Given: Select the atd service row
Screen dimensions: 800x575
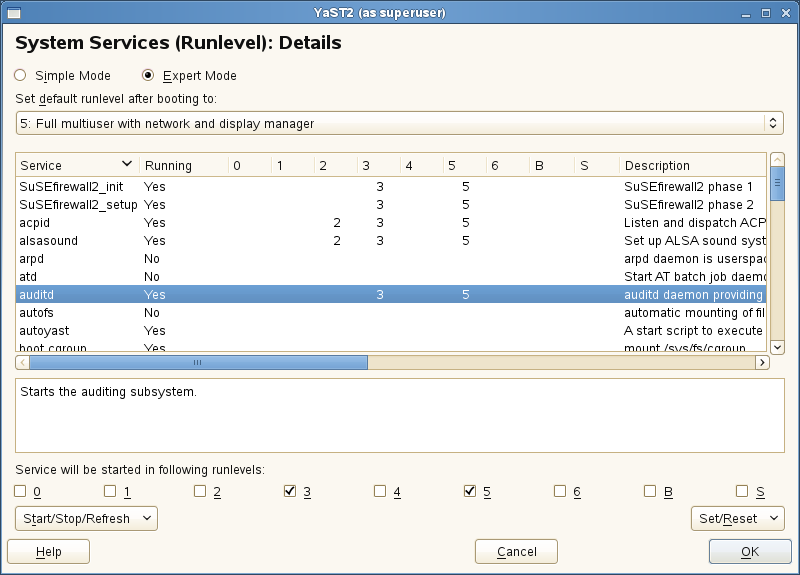Looking at the screenshot, I should tap(391, 277).
